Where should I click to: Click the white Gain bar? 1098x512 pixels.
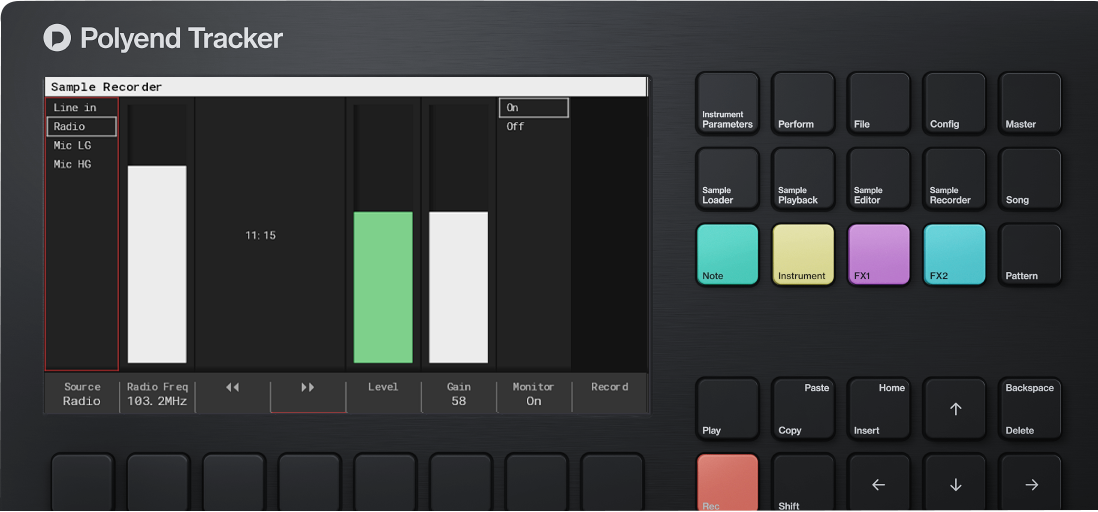coord(459,287)
